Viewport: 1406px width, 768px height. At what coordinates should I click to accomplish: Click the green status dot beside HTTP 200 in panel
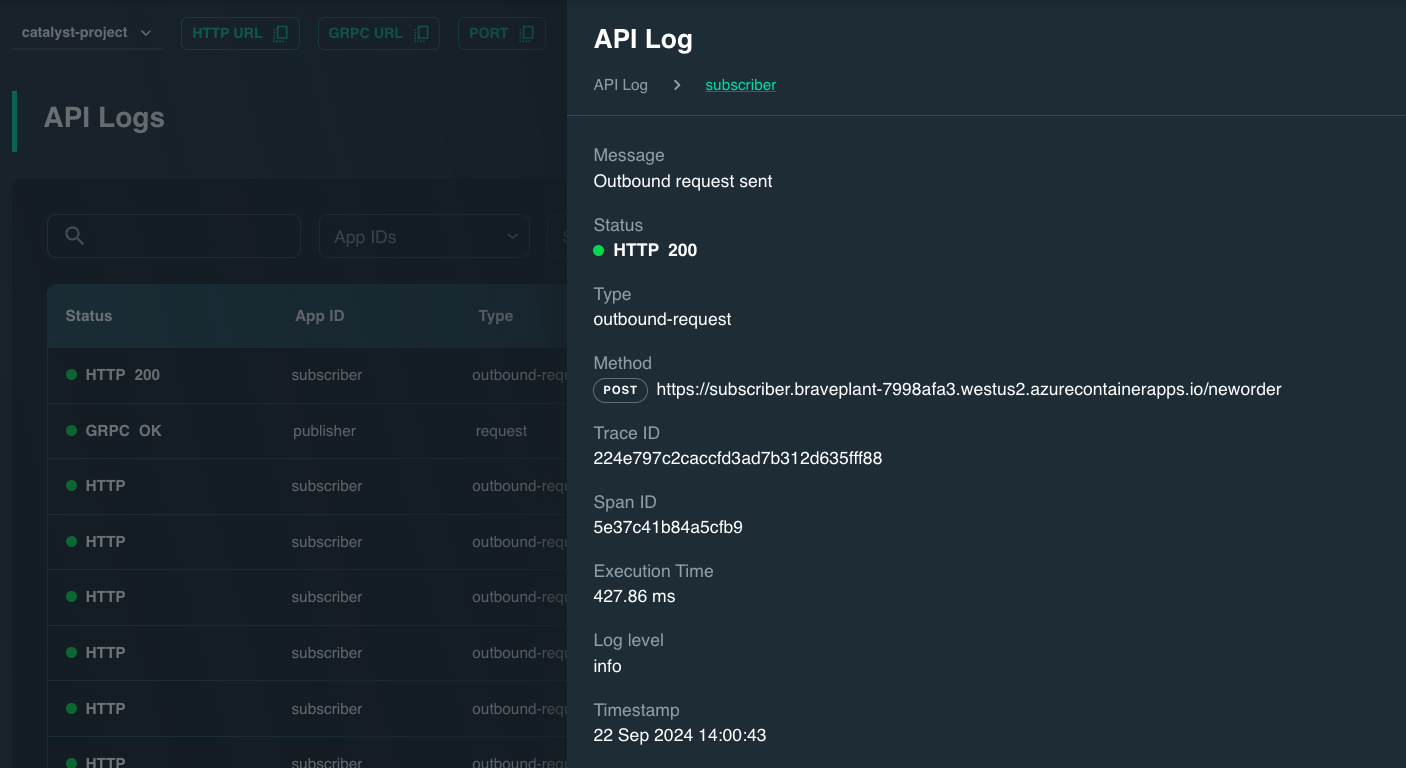[x=599, y=251]
